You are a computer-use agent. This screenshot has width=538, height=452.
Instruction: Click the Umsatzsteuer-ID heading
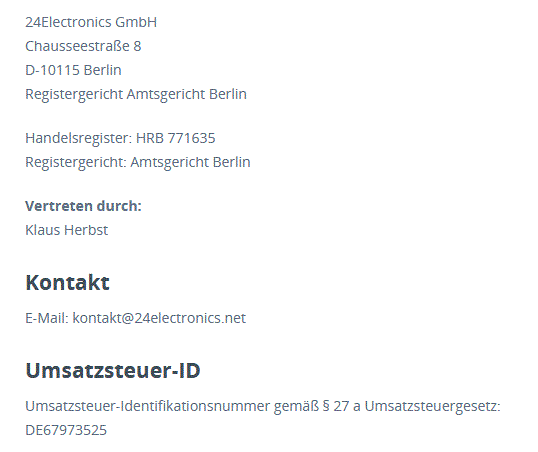[x=113, y=370]
